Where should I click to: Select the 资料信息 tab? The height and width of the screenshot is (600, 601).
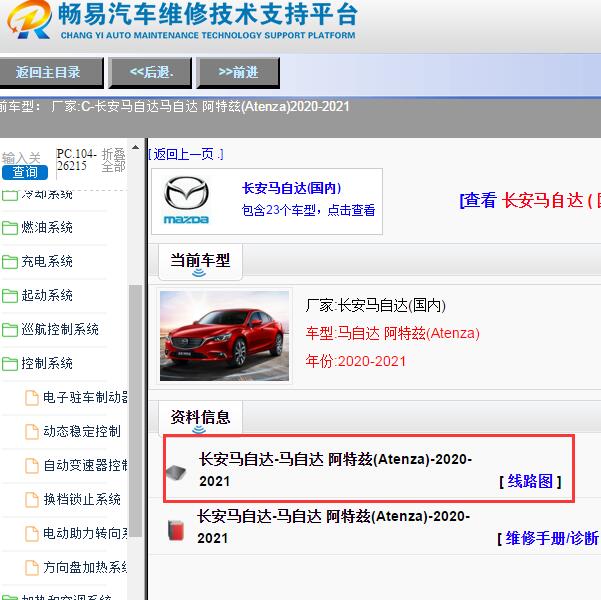click(x=200, y=417)
